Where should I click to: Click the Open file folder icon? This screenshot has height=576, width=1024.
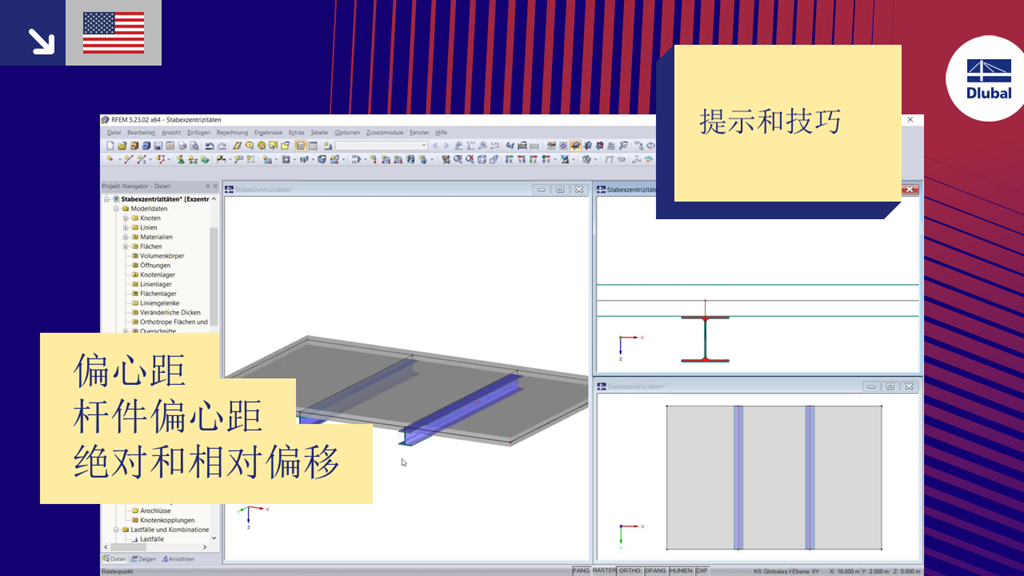[122, 146]
